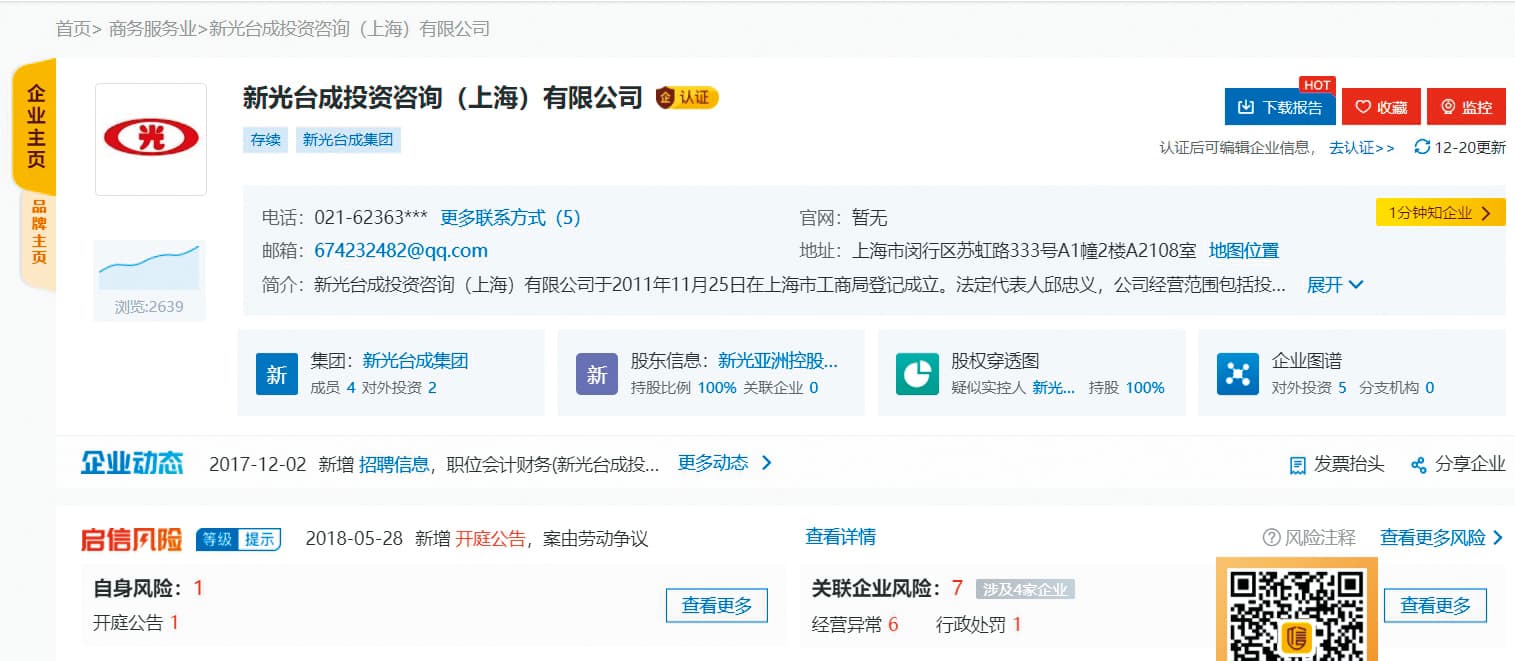Open the 股权穿透图 title
Viewport: 1515px width, 661px height.
[995, 361]
